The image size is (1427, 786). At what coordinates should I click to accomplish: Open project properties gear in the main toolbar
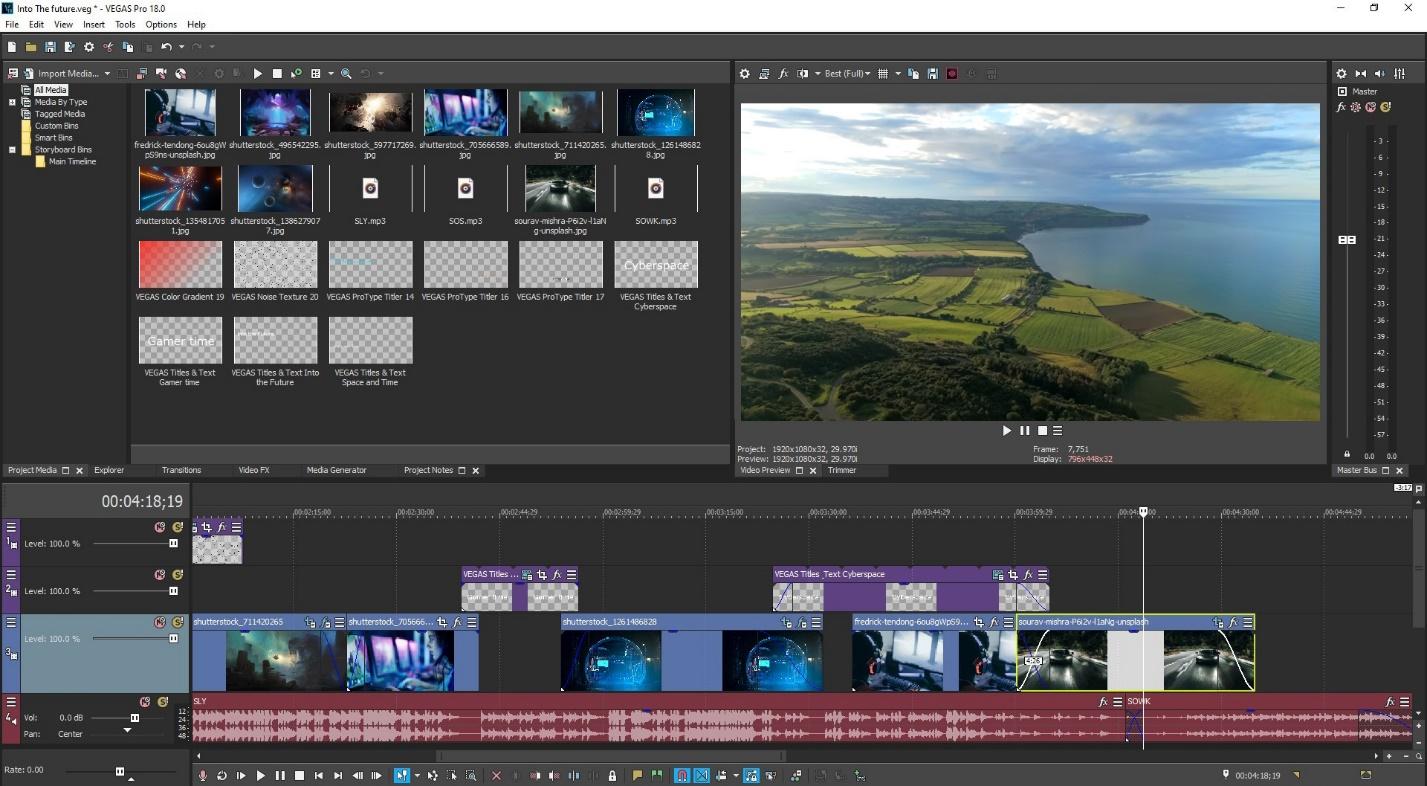[x=89, y=47]
